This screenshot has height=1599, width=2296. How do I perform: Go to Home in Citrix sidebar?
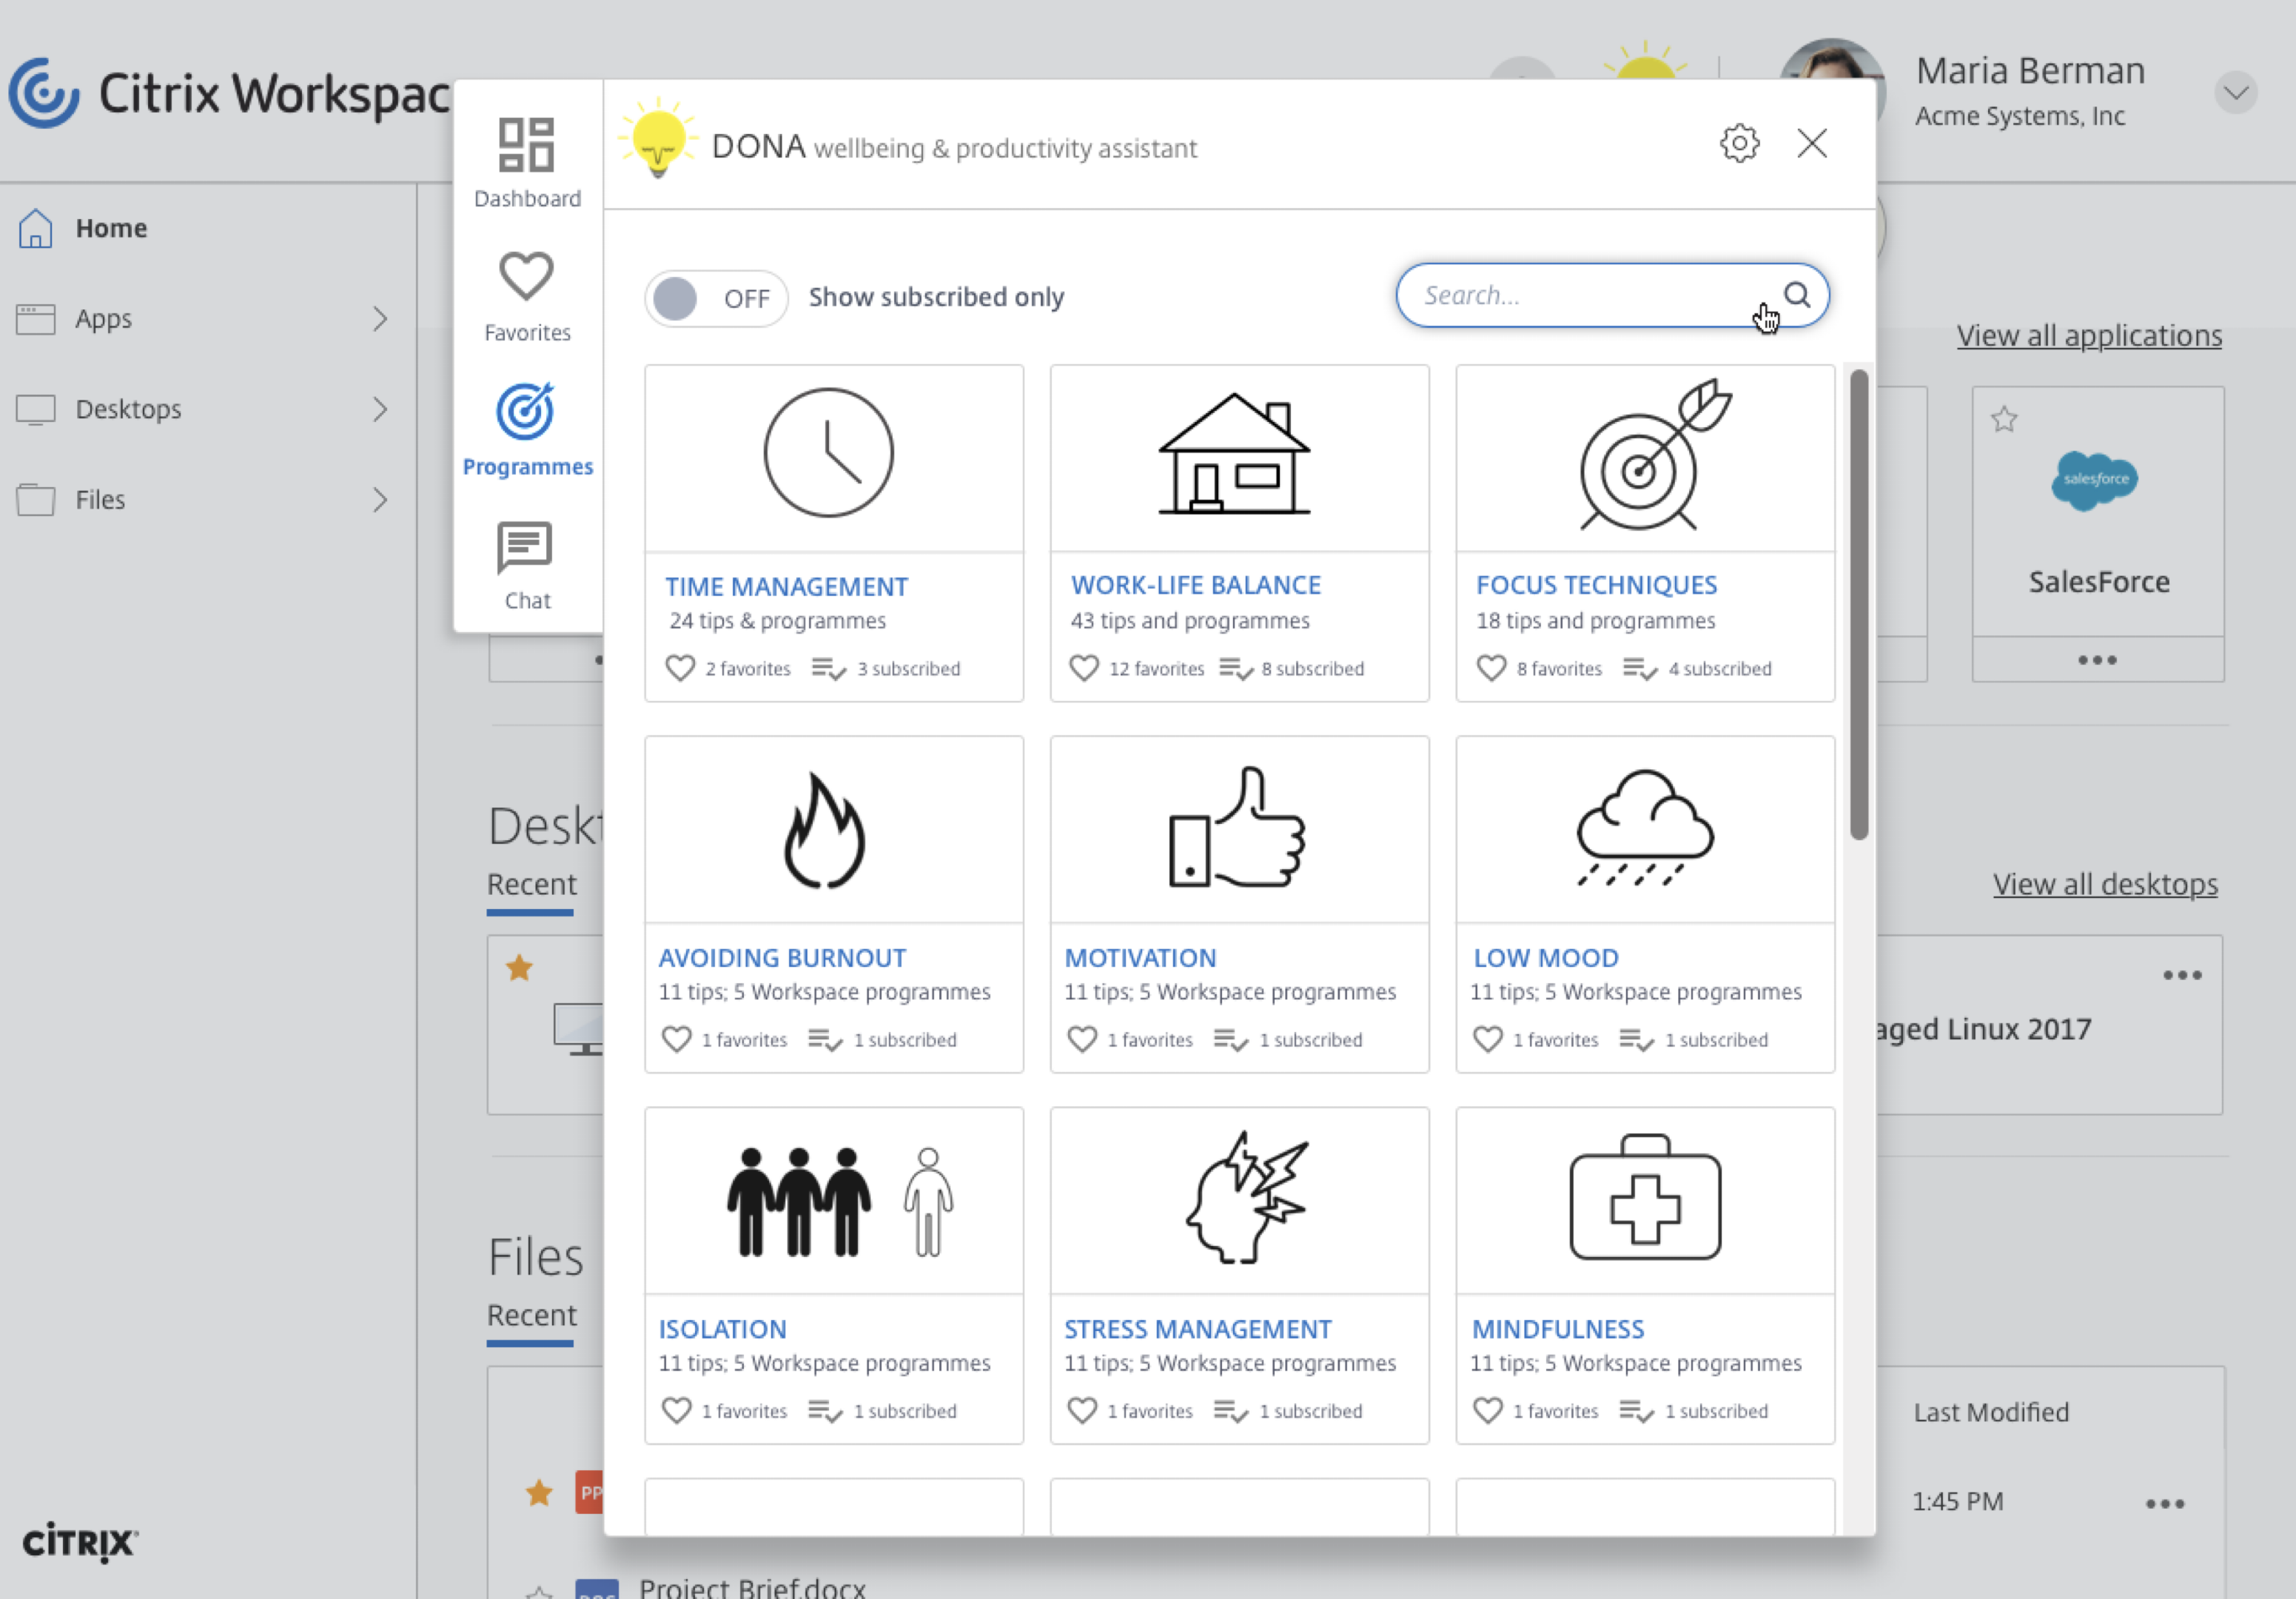tap(111, 228)
